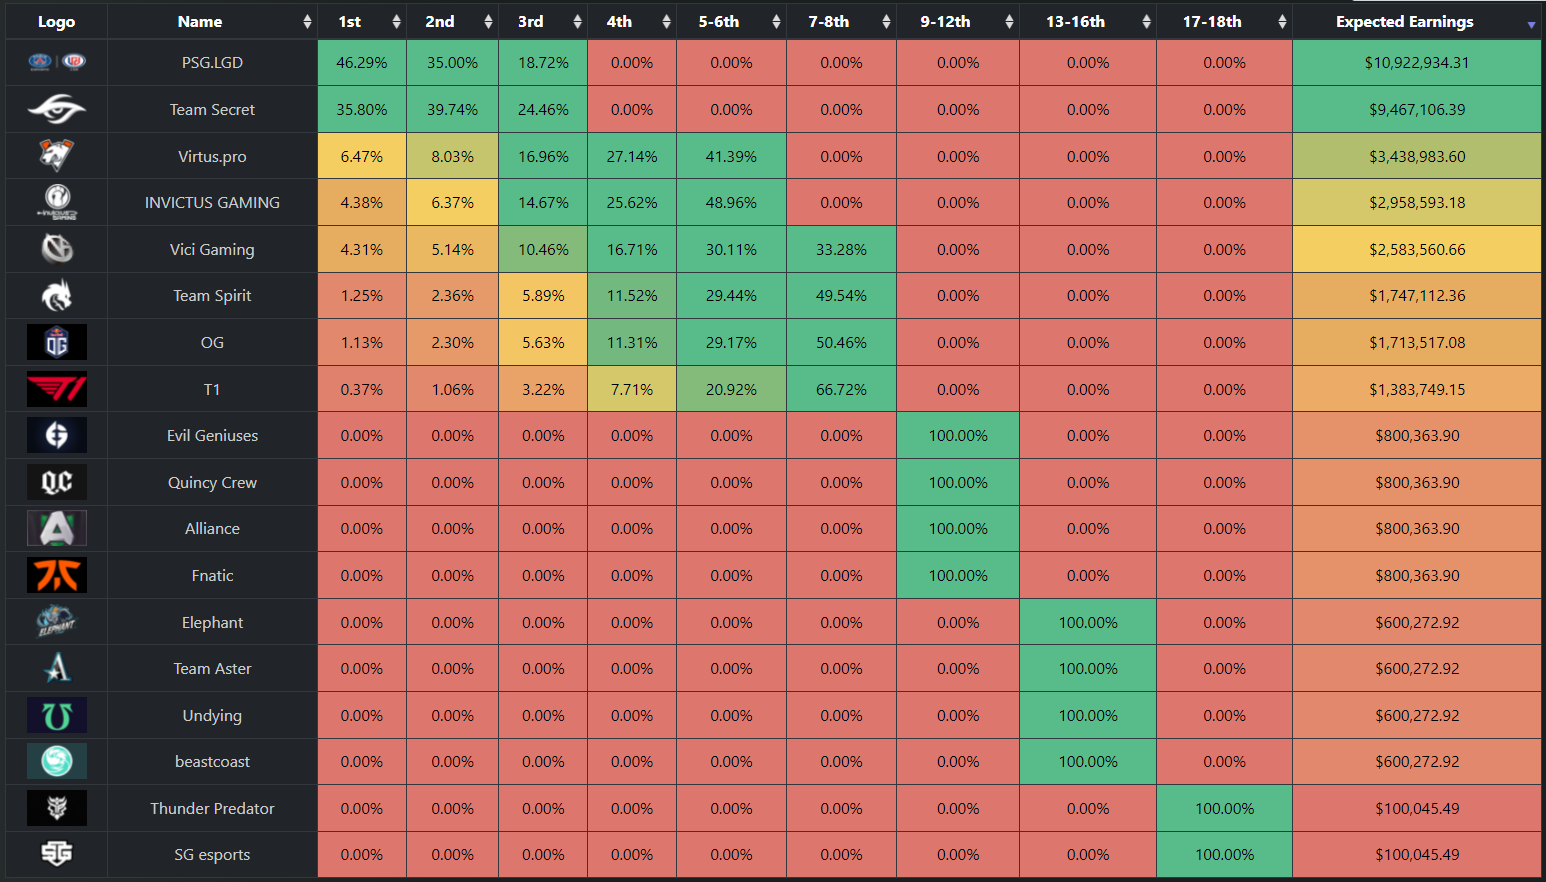Sort table by Name column arrows

pos(307,22)
